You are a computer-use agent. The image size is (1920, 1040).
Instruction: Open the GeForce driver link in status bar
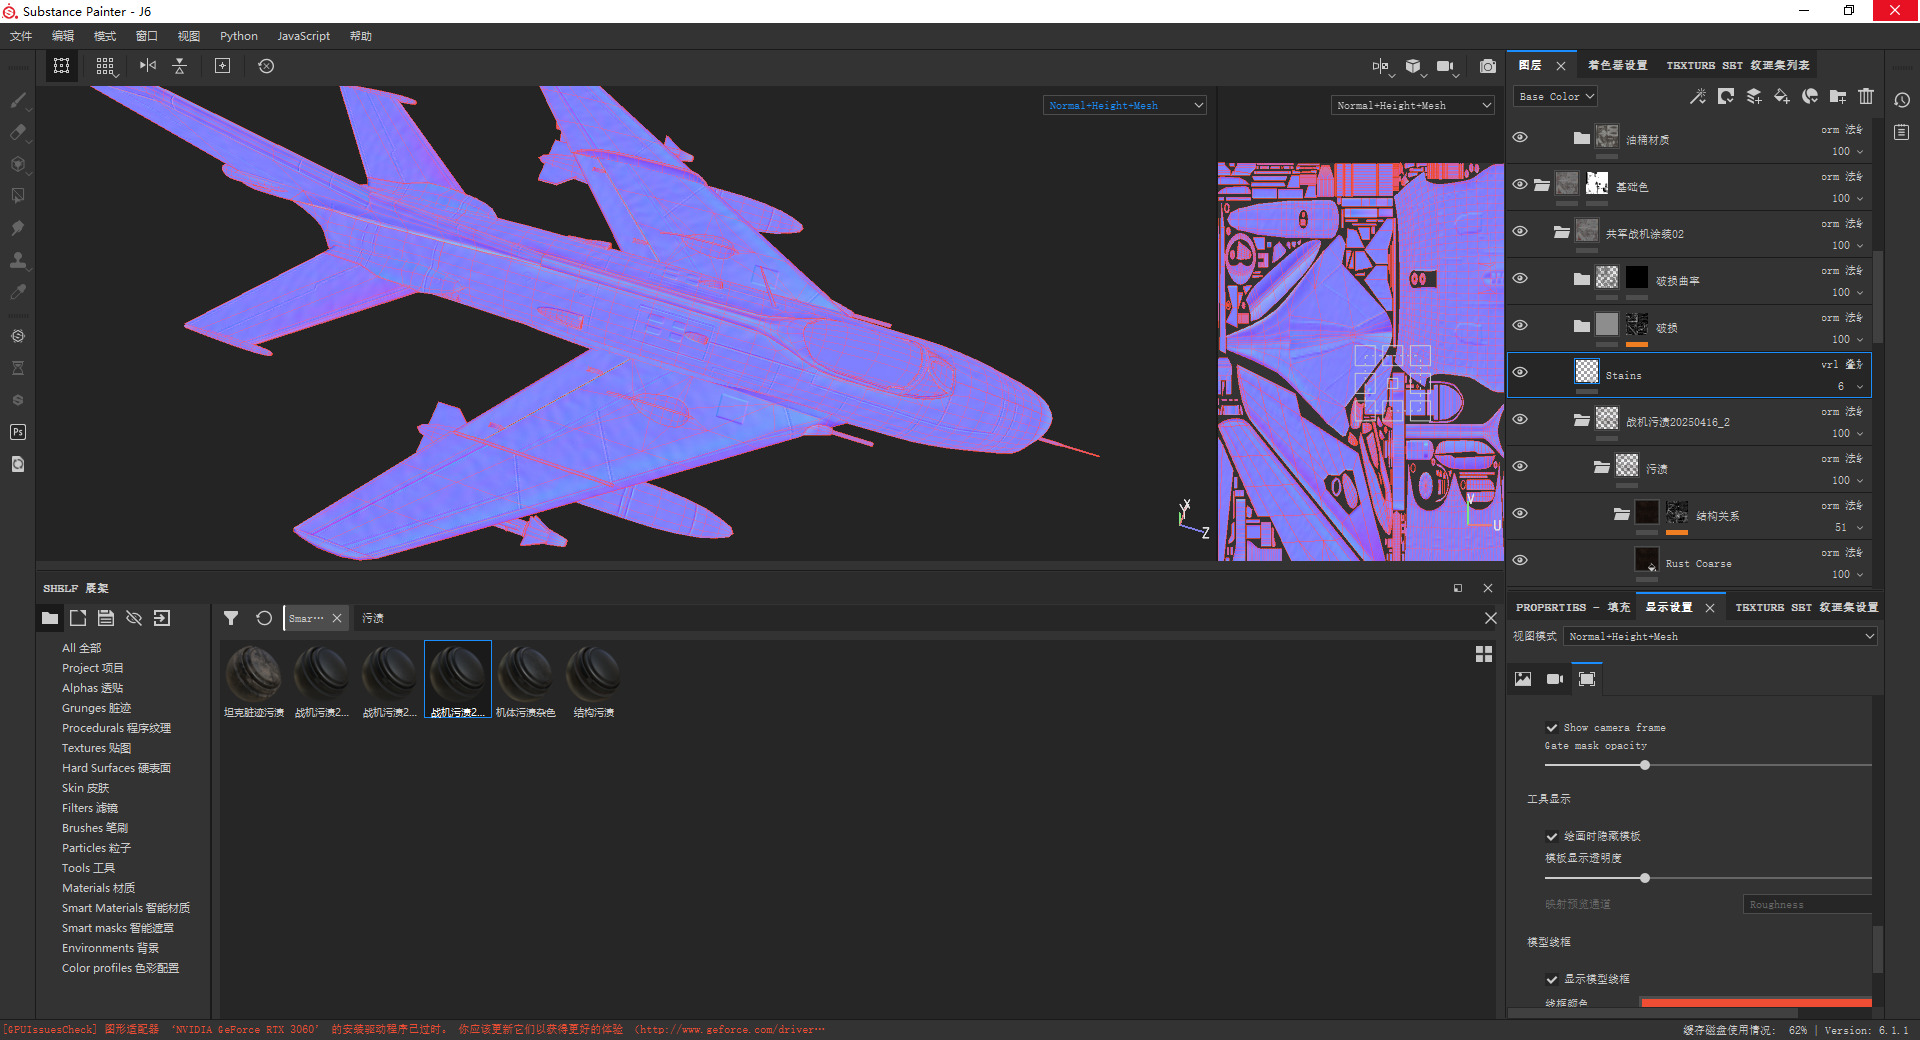(730, 1030)
